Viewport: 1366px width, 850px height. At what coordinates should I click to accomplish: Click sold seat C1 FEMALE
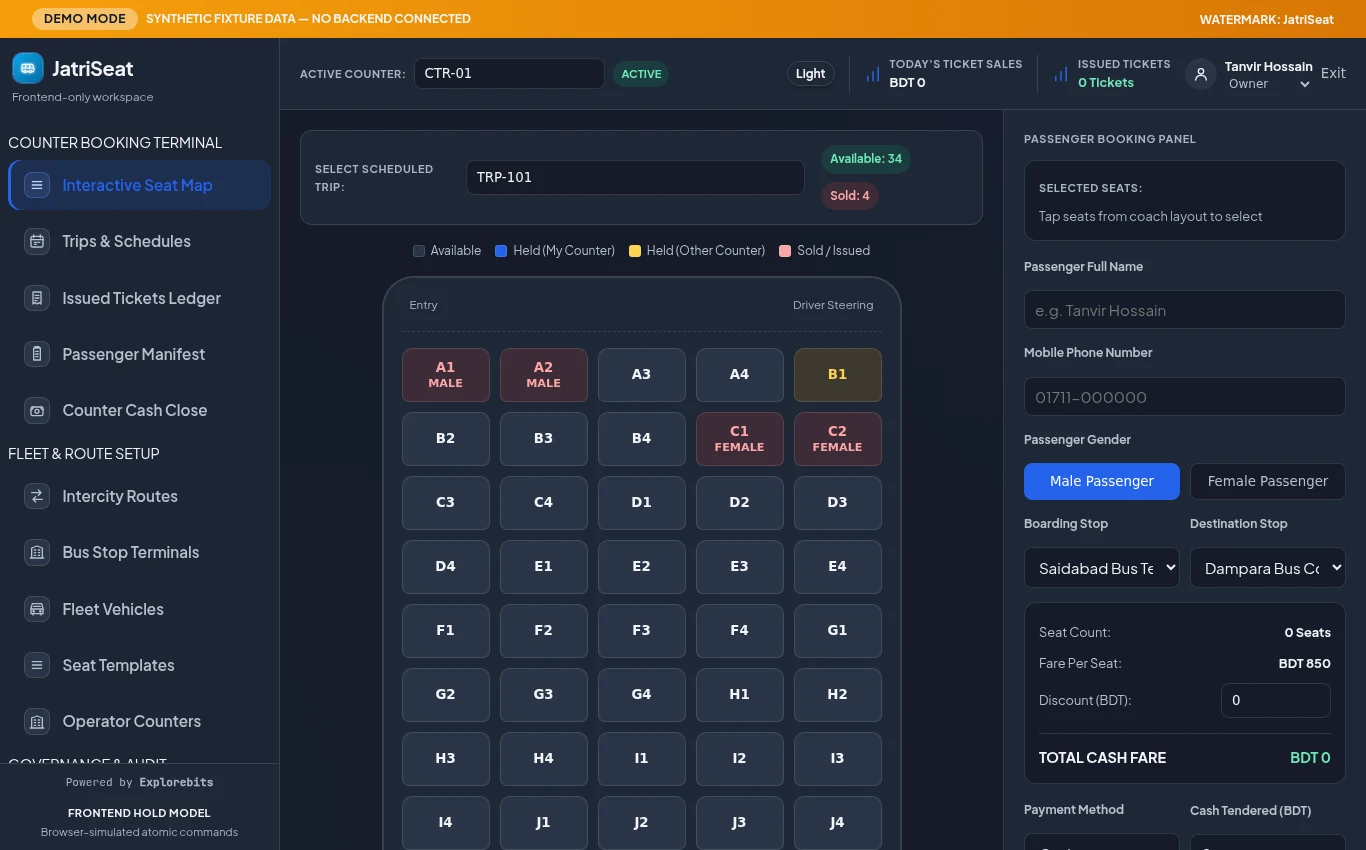tap(739, 439)
